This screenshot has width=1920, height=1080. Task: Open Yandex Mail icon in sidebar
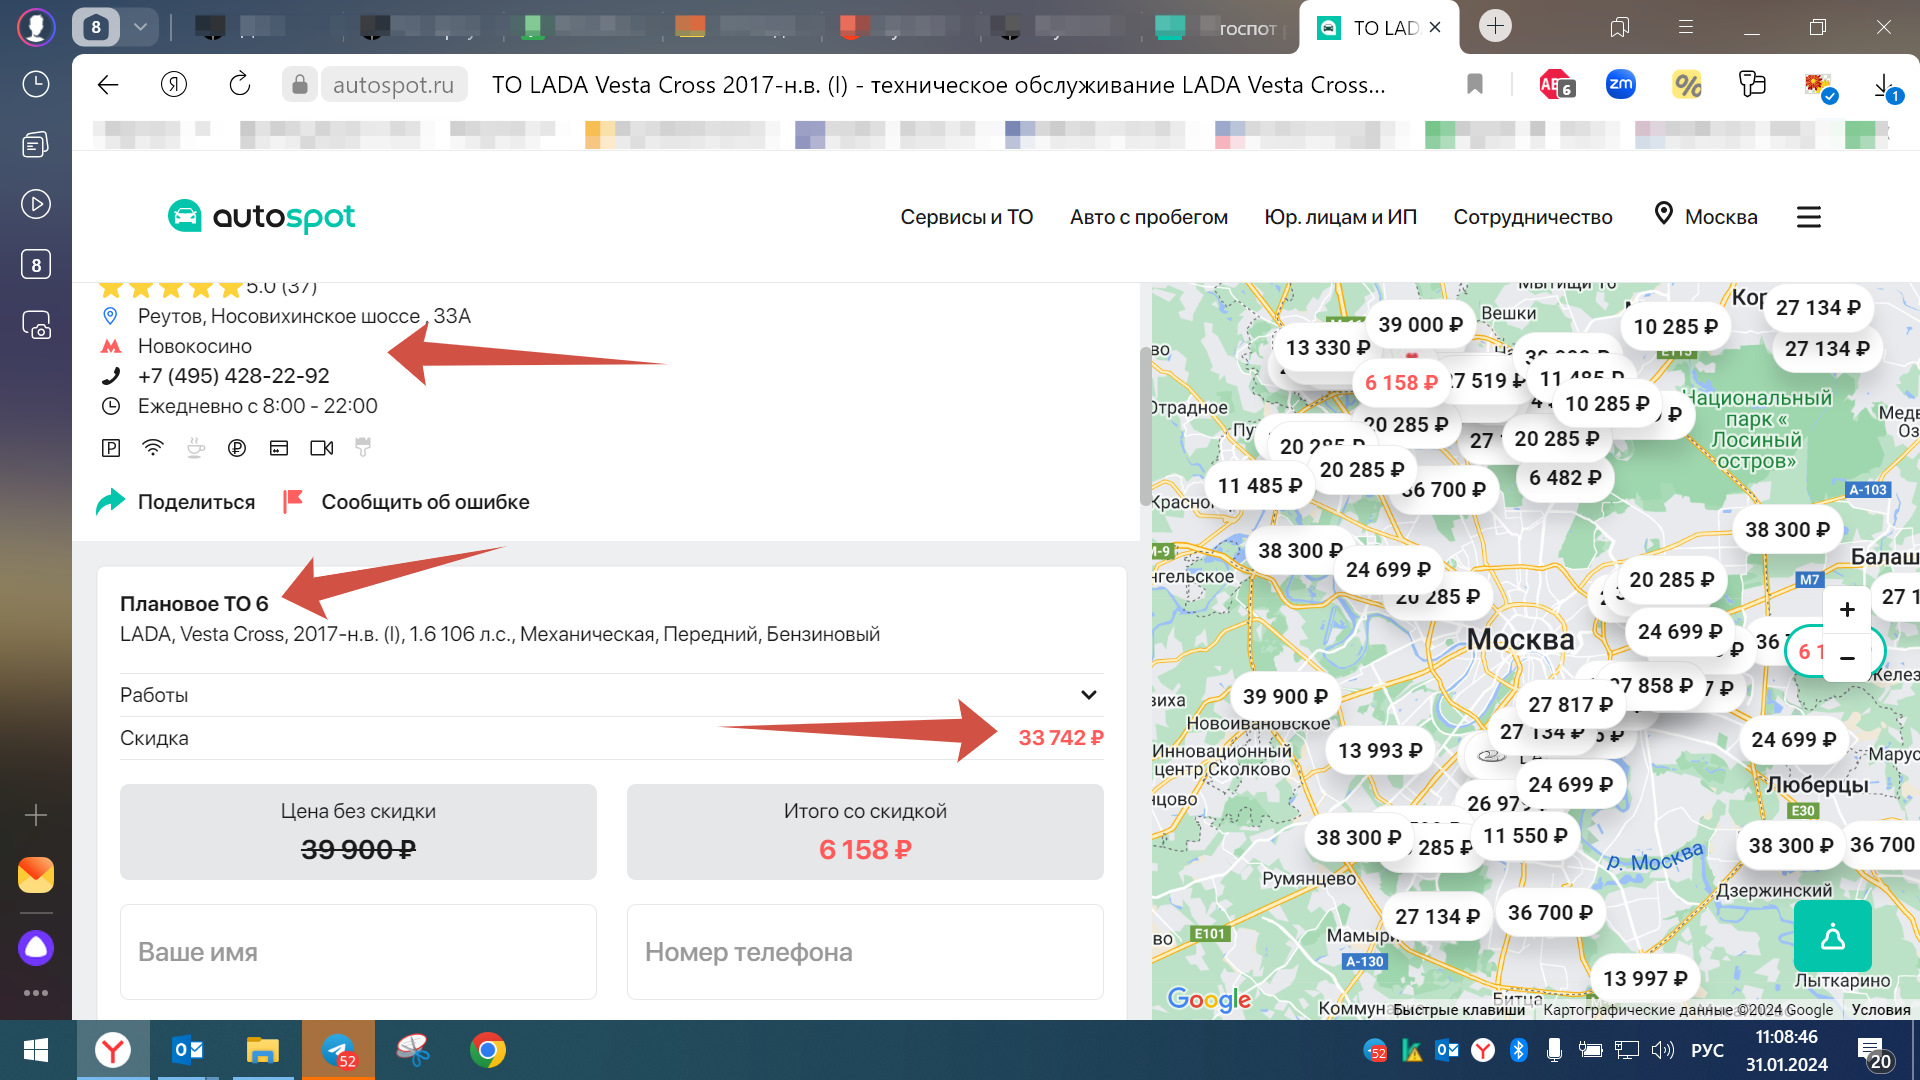click(36, 875)
